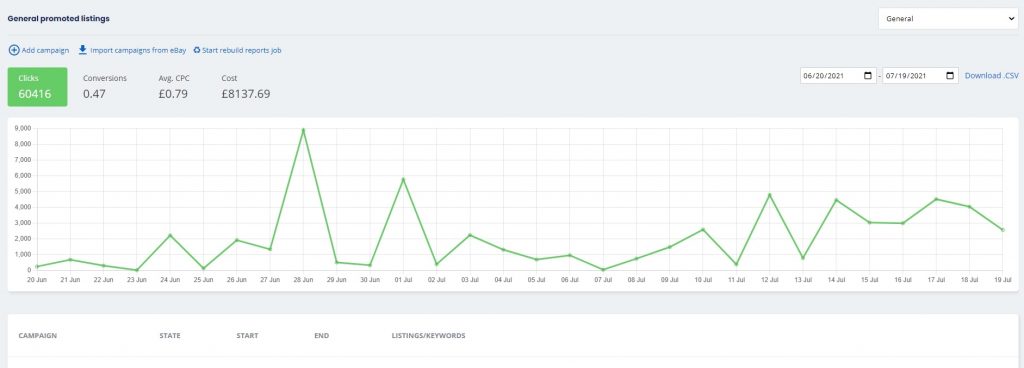Click the rebuild reports gear icon
1024x368 pixels.
pos(197,50)
